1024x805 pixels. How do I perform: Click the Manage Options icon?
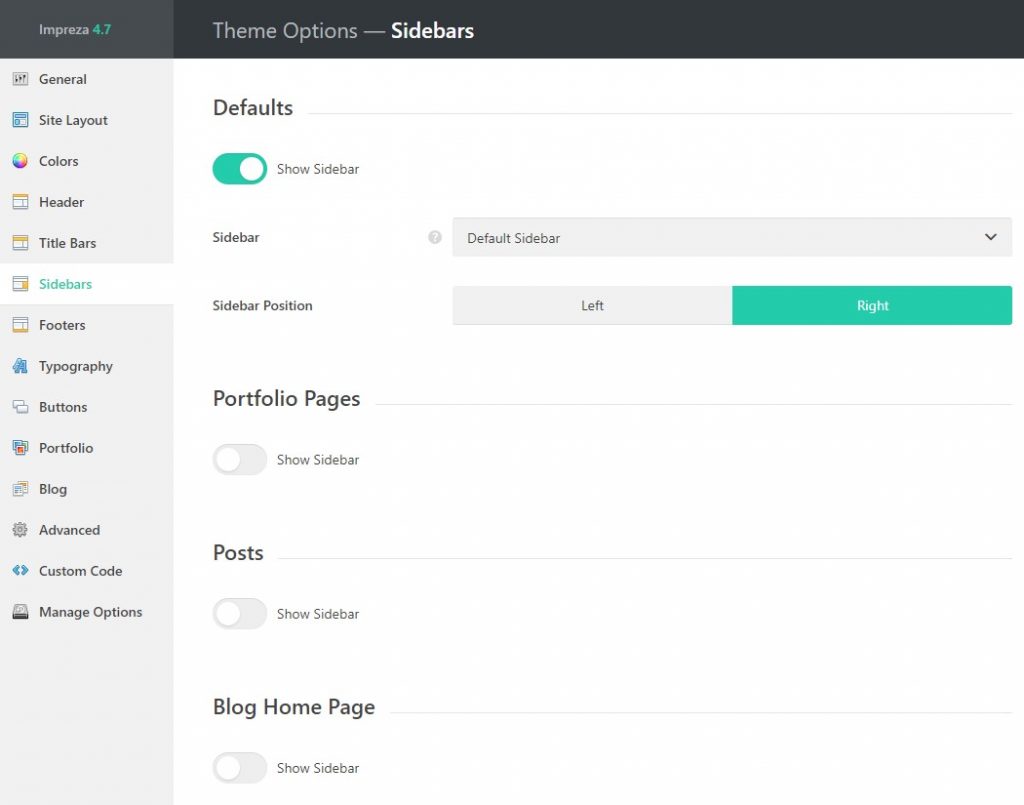coord(20,612)
